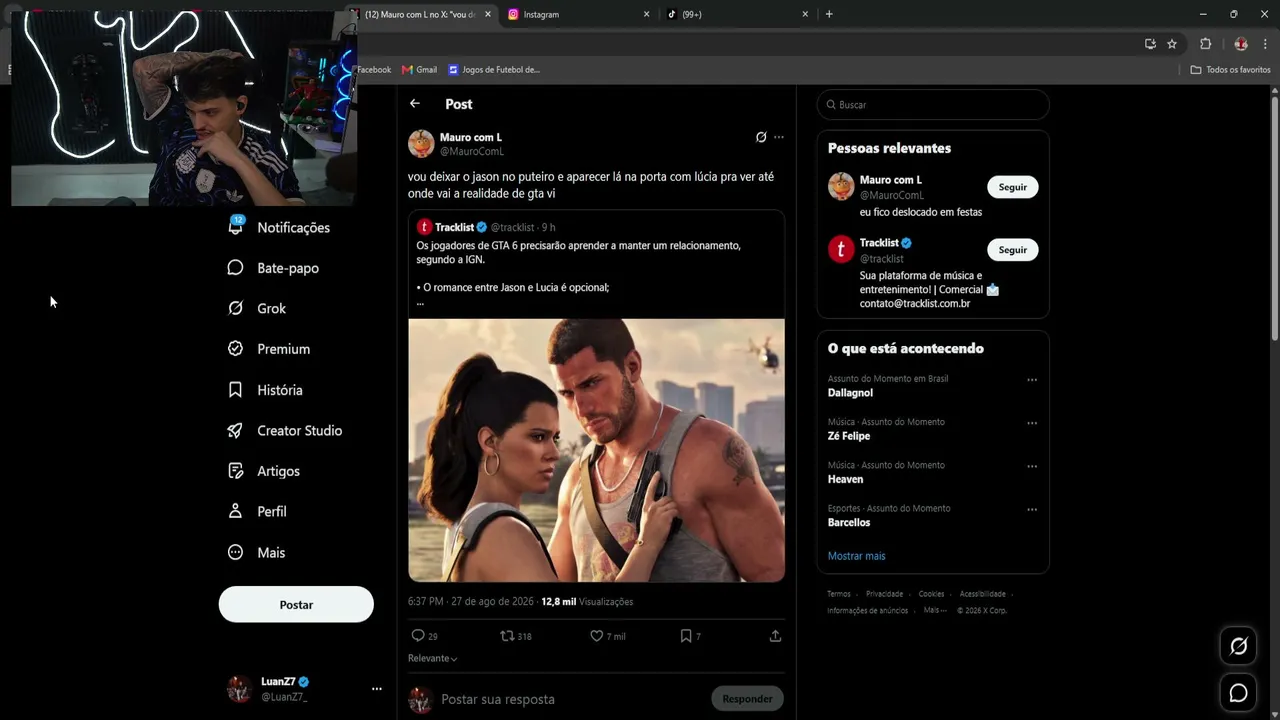Open the Jogos de Futebol bookmark
The image size is (1280, 720).
(494, 70)
